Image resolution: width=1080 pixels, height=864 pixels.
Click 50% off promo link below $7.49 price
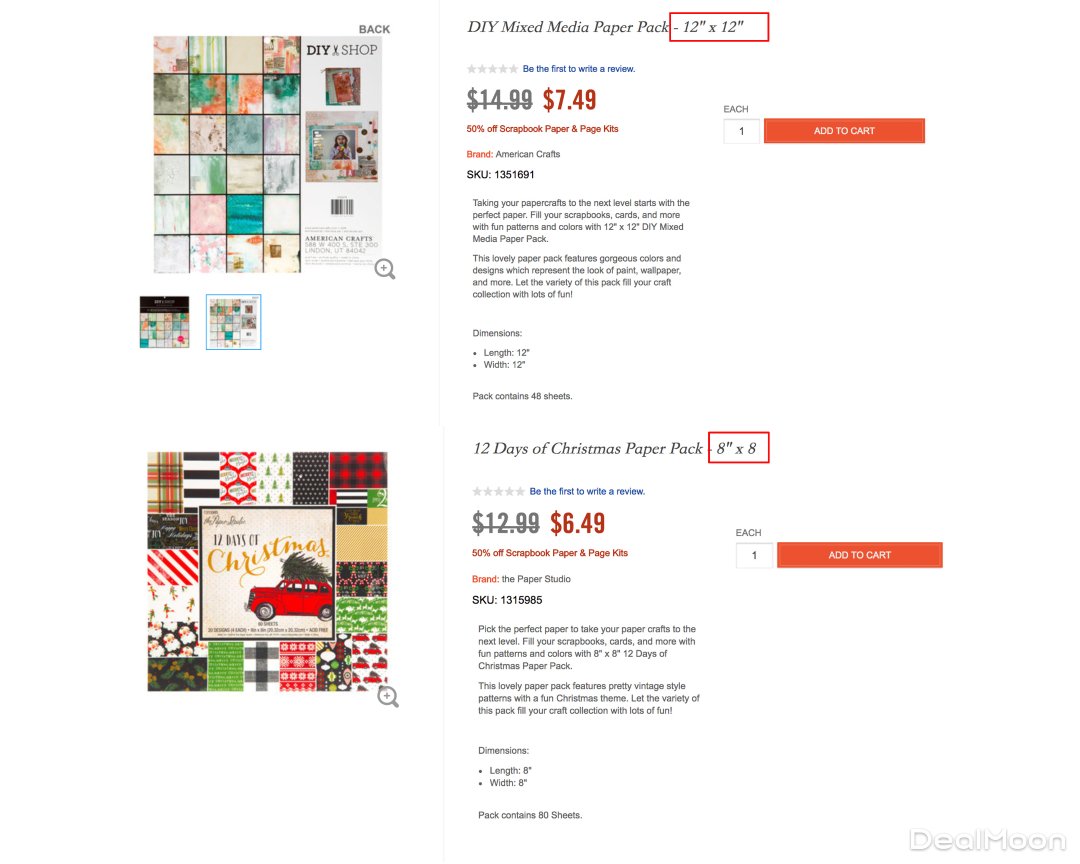point(542,129)
